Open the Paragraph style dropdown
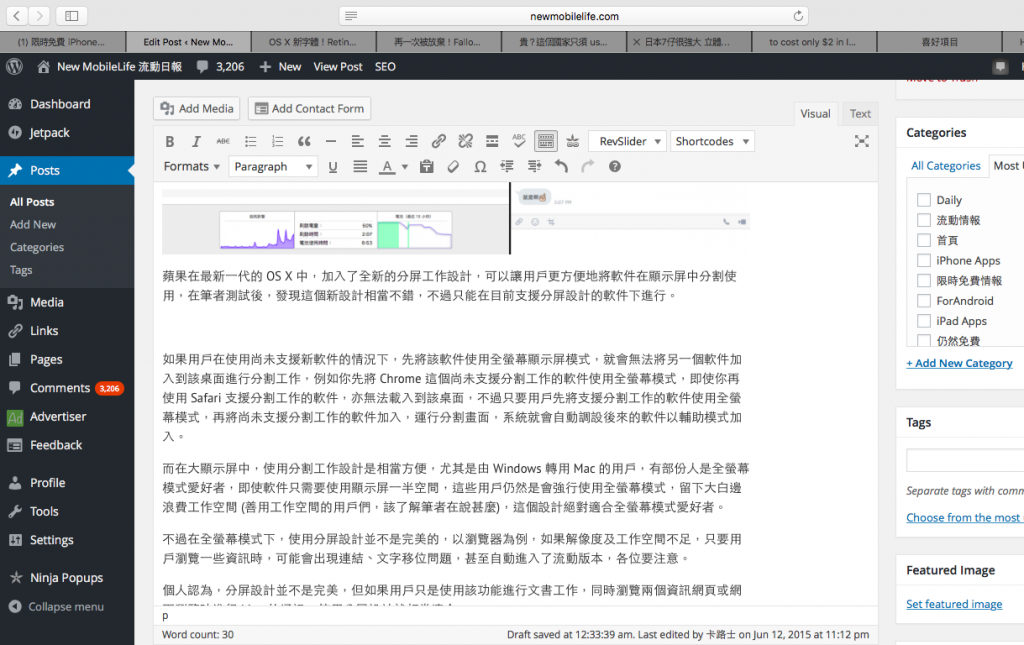This screenshot has width=1024, height=645. click(x=273, y=166)
